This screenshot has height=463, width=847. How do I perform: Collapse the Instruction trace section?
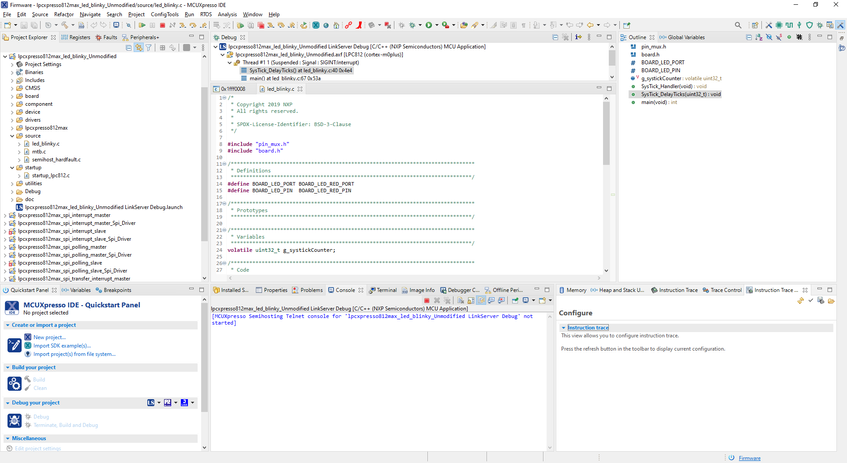563,328
